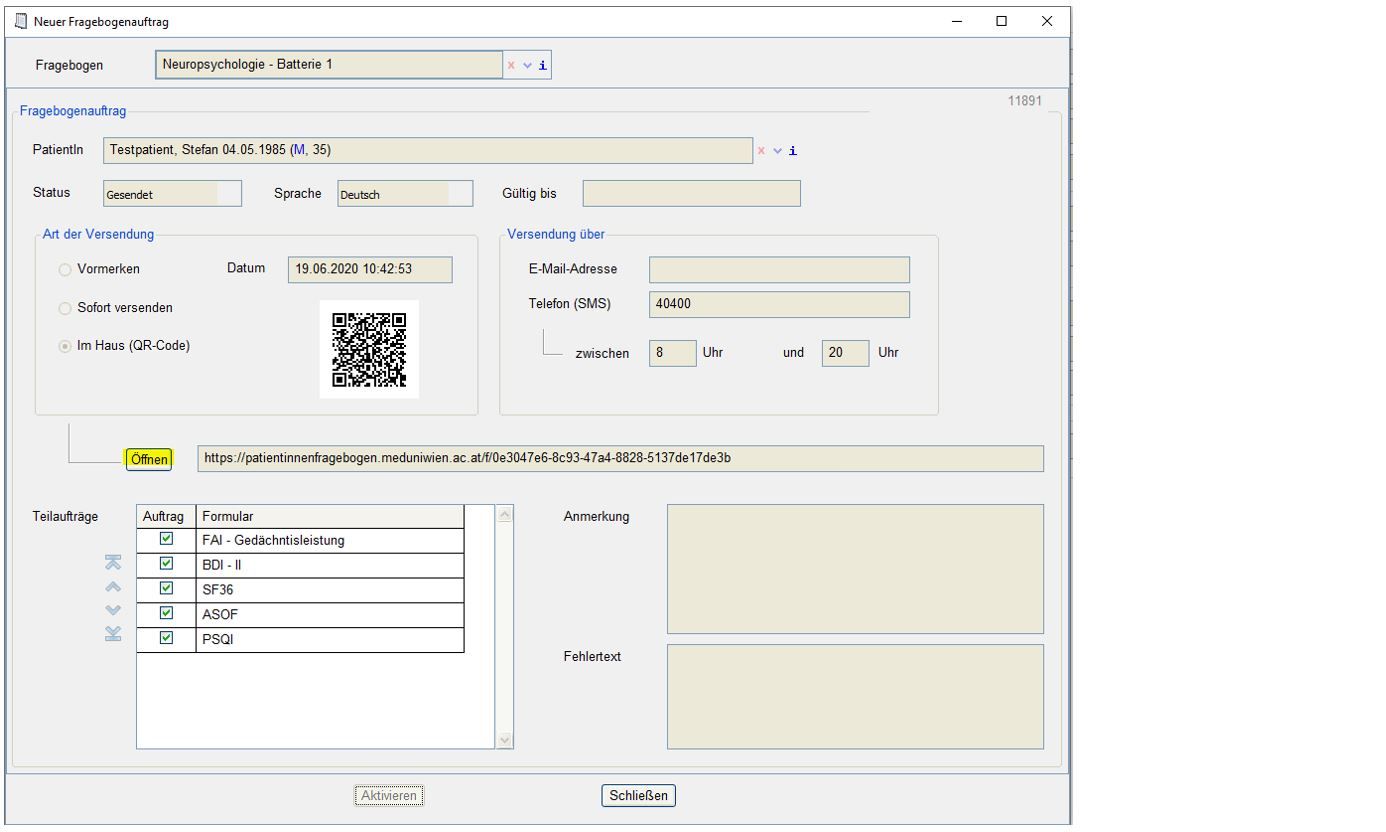Open the PatientIn dropdown chevron
1386x832 pixels.
click(777, 151)
